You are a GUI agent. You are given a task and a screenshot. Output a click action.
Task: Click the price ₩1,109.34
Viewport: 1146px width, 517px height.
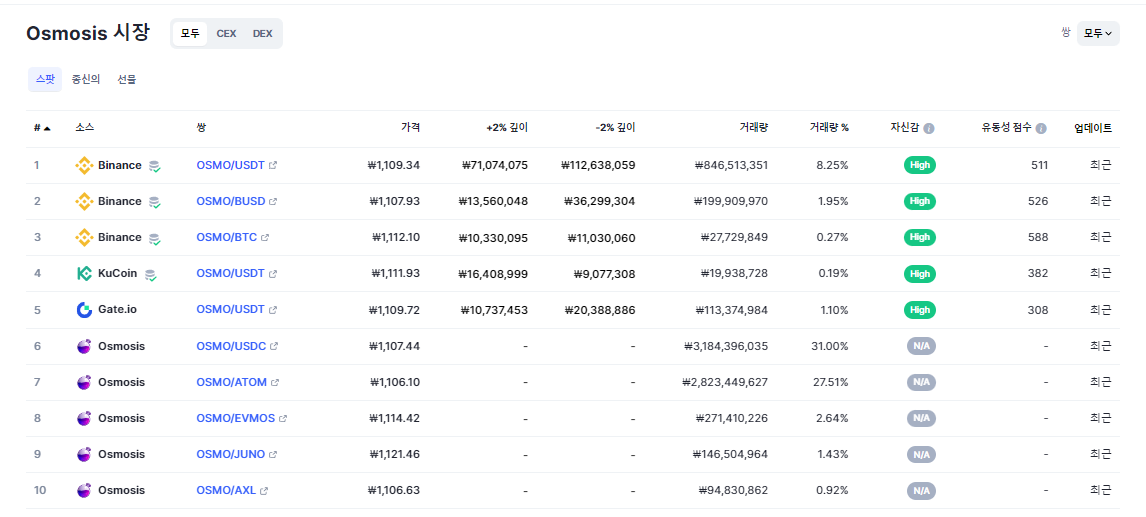coord(394,165)
